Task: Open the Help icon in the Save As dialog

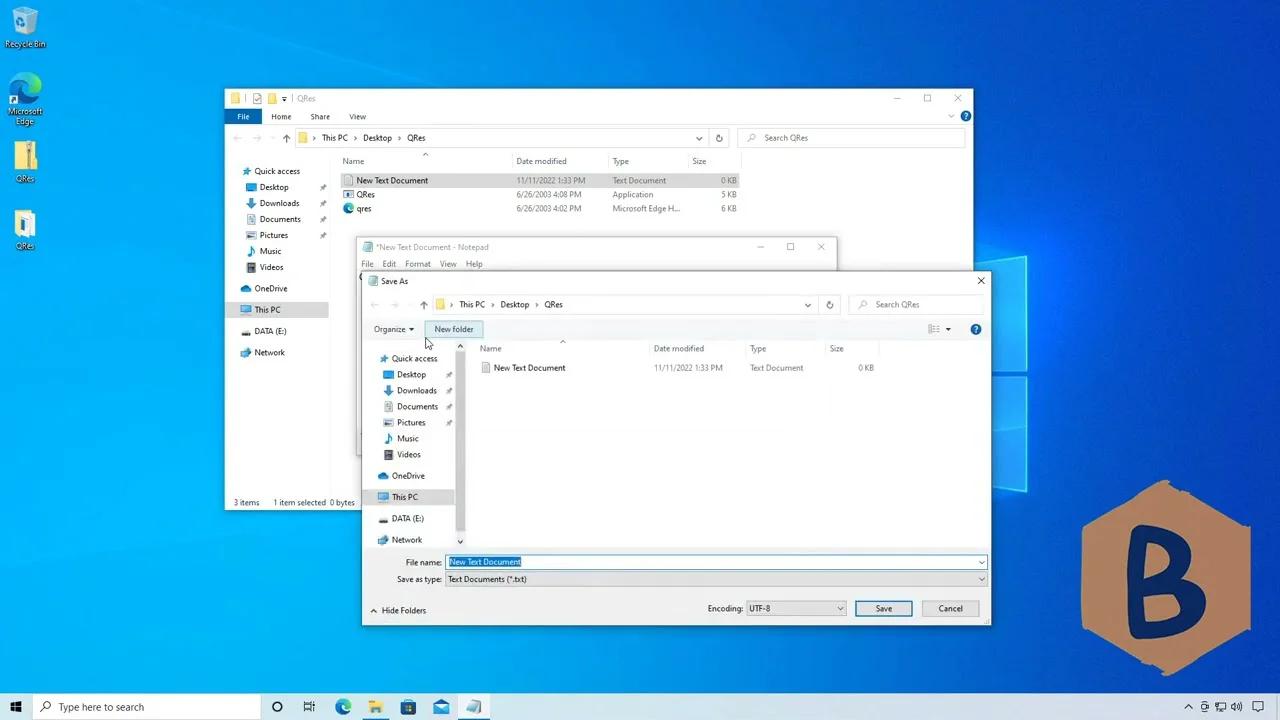Action: click(x=975, y=329)
